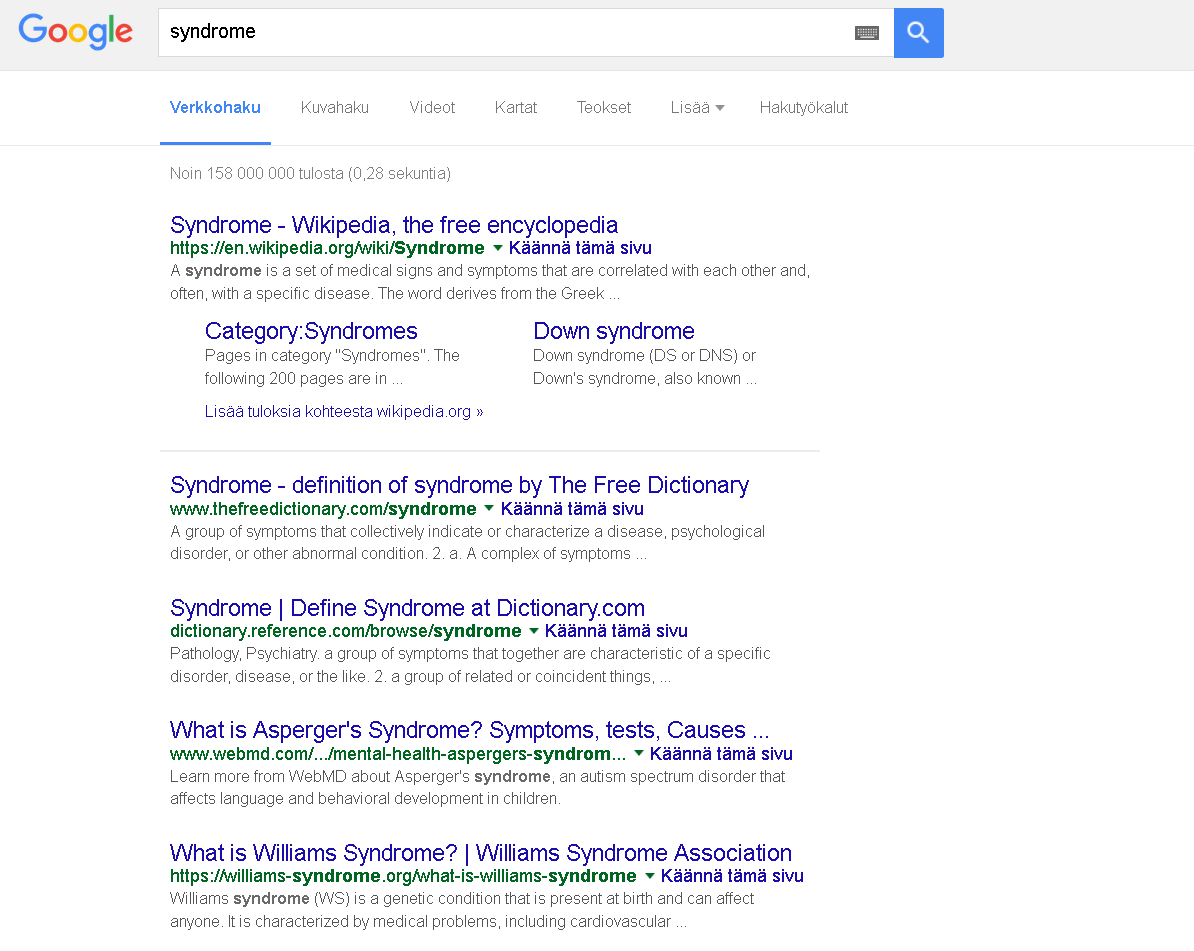Click the Google logo

76,32
